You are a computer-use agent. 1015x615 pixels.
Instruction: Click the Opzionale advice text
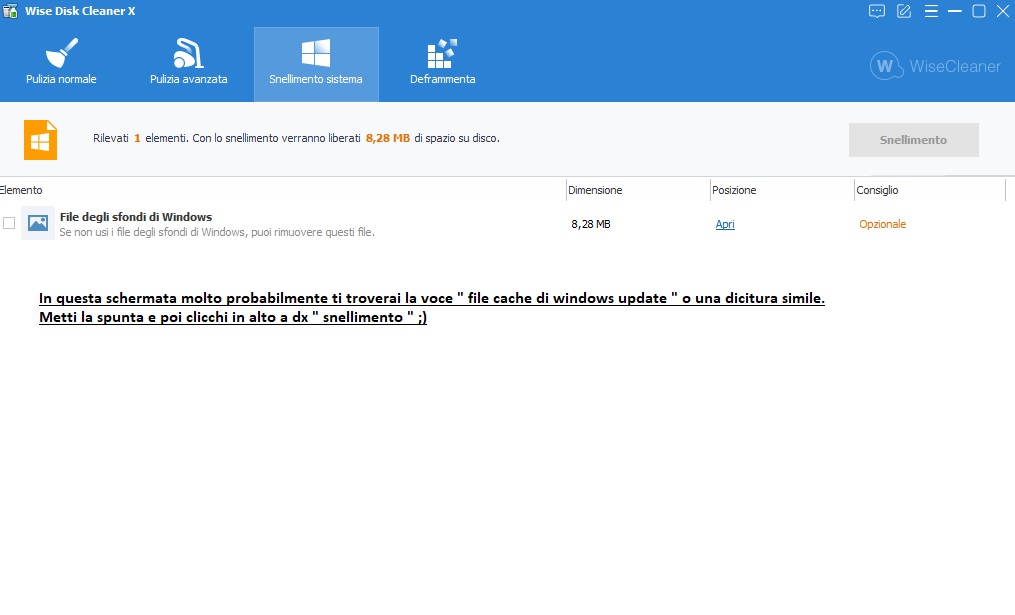[882, 224]
